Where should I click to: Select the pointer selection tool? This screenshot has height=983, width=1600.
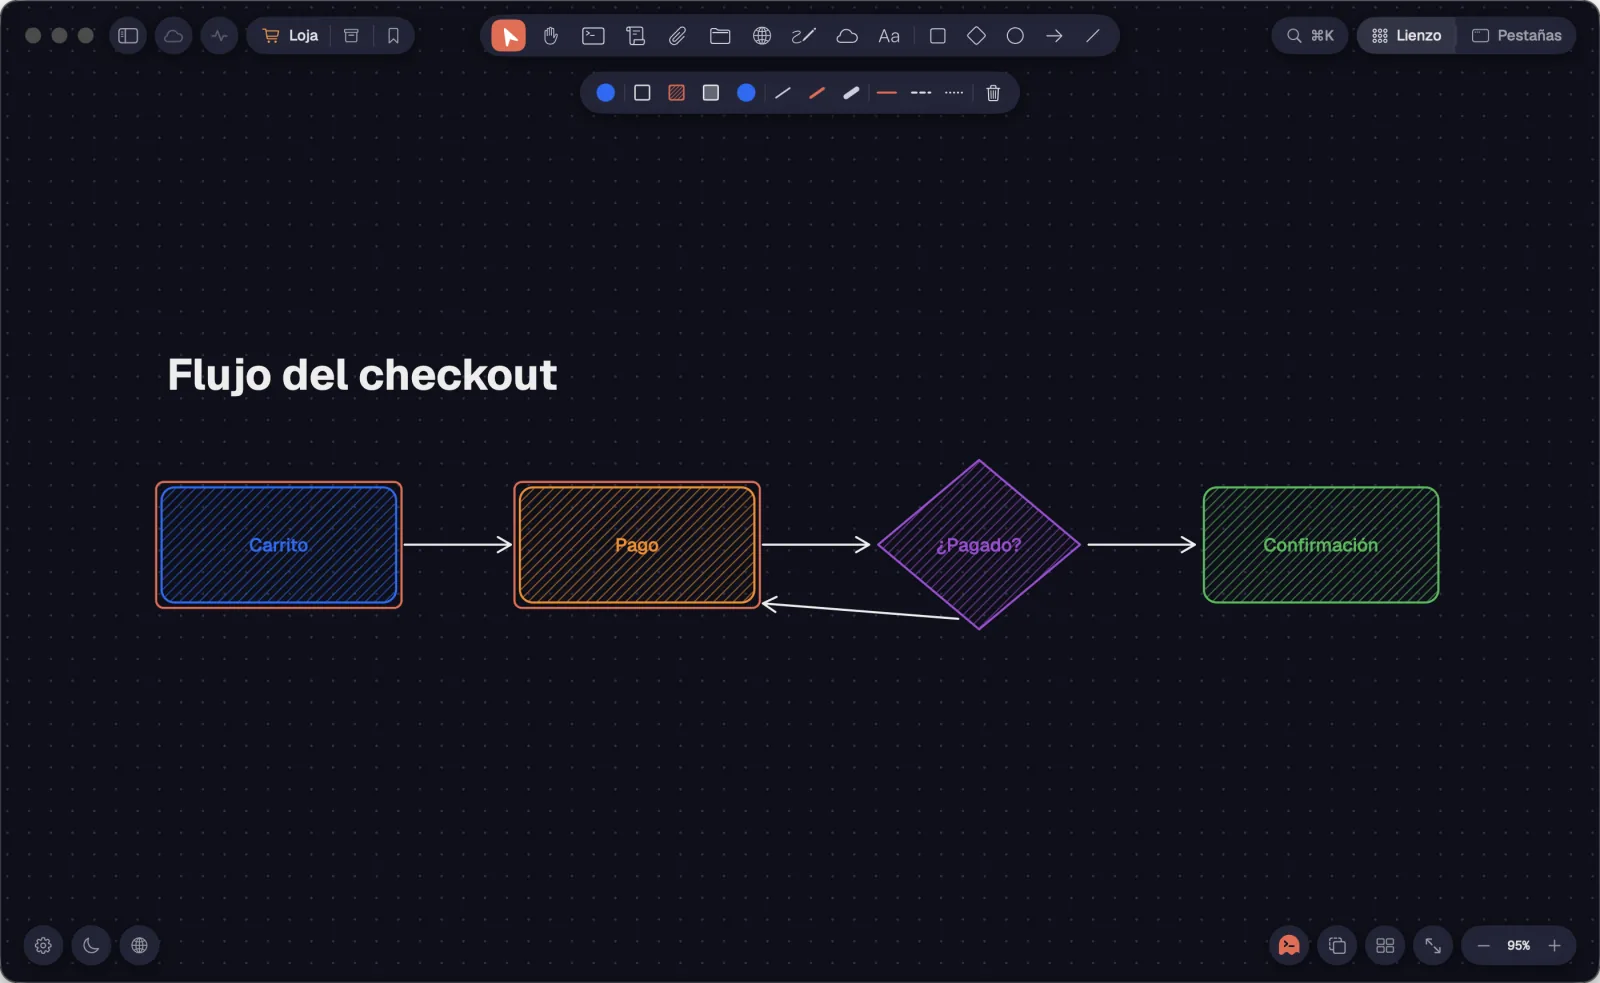coord(509,36)
